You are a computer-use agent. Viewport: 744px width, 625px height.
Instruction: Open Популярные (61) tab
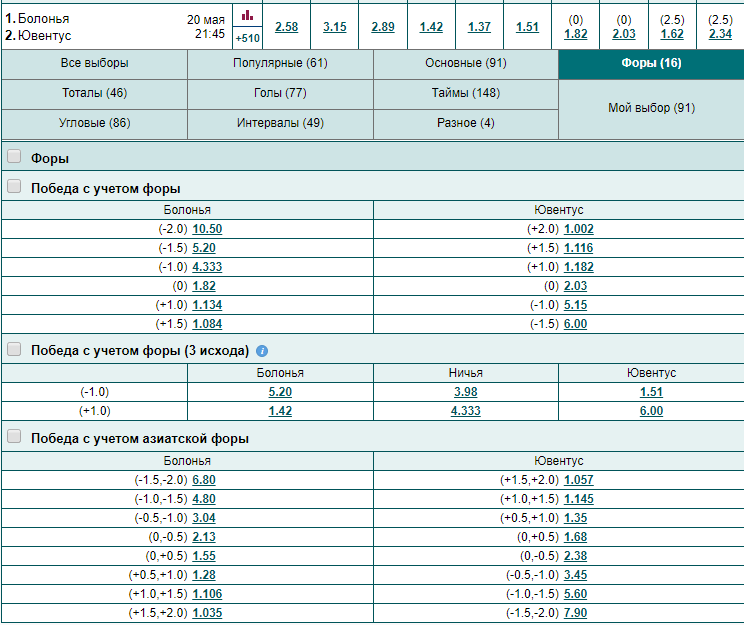coord(280,64)
